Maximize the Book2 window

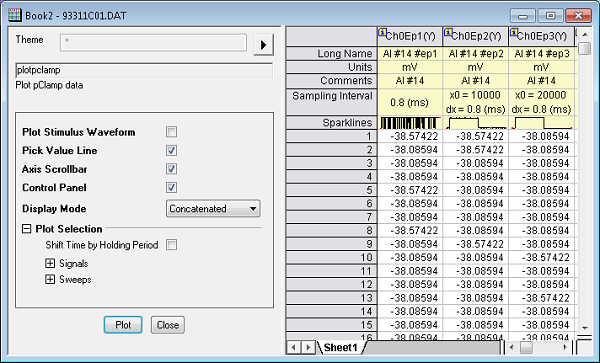(550, 16)
